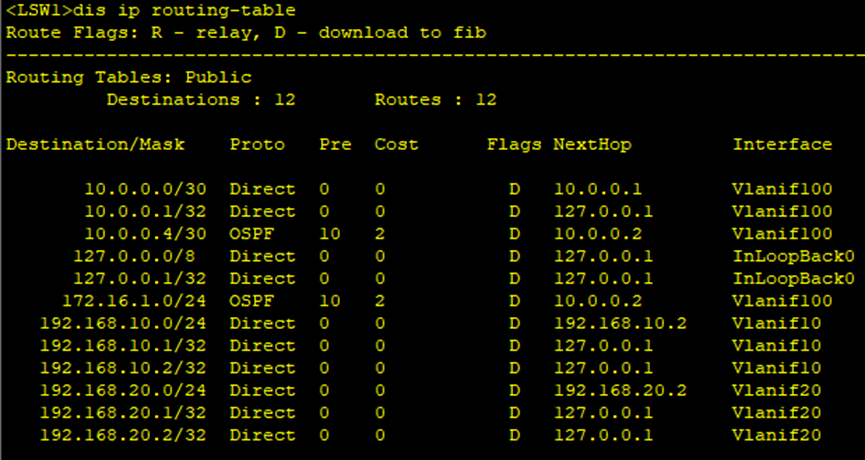
Task: Click "Vlanif20" in the 192.168.20.2/32 row
Action: [776, 435]
